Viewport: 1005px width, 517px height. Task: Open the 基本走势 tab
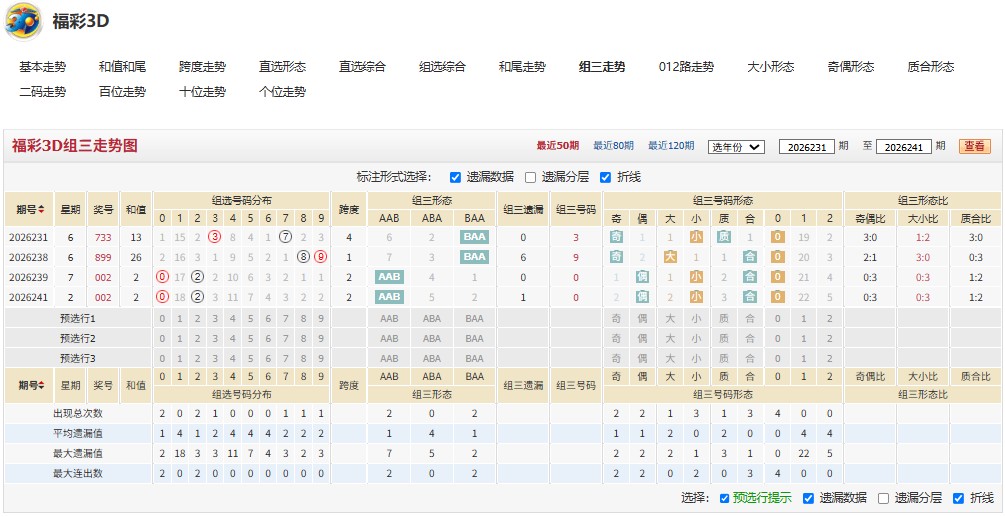click(x=42, y=67)
